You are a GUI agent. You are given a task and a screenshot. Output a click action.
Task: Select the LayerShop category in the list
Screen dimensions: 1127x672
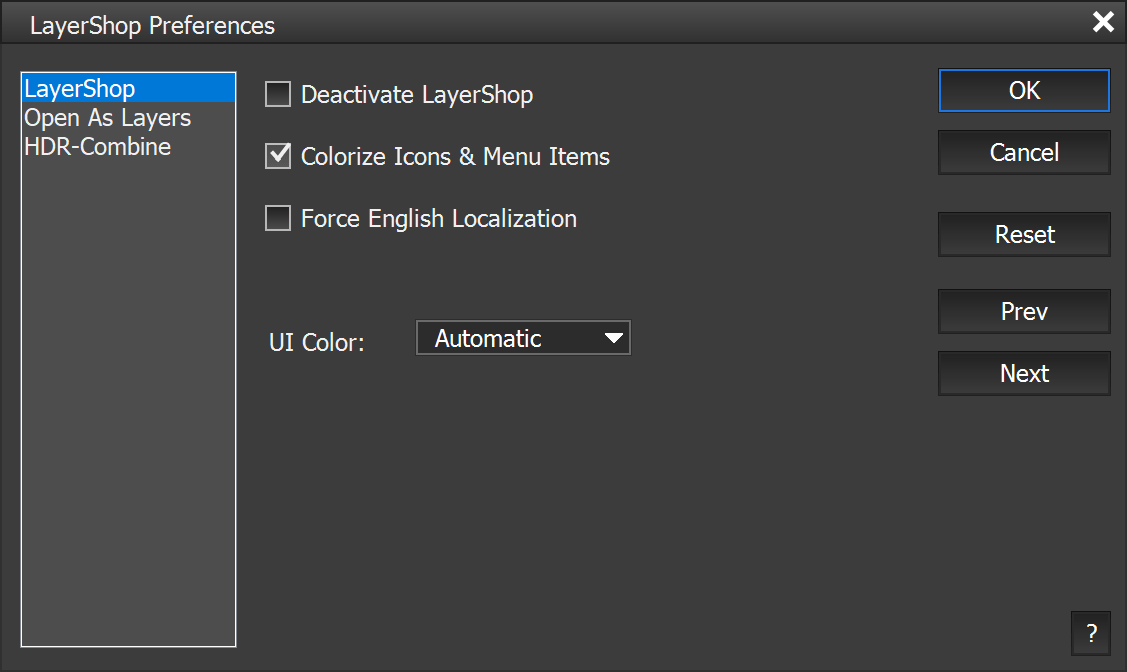tap(80, 89)
